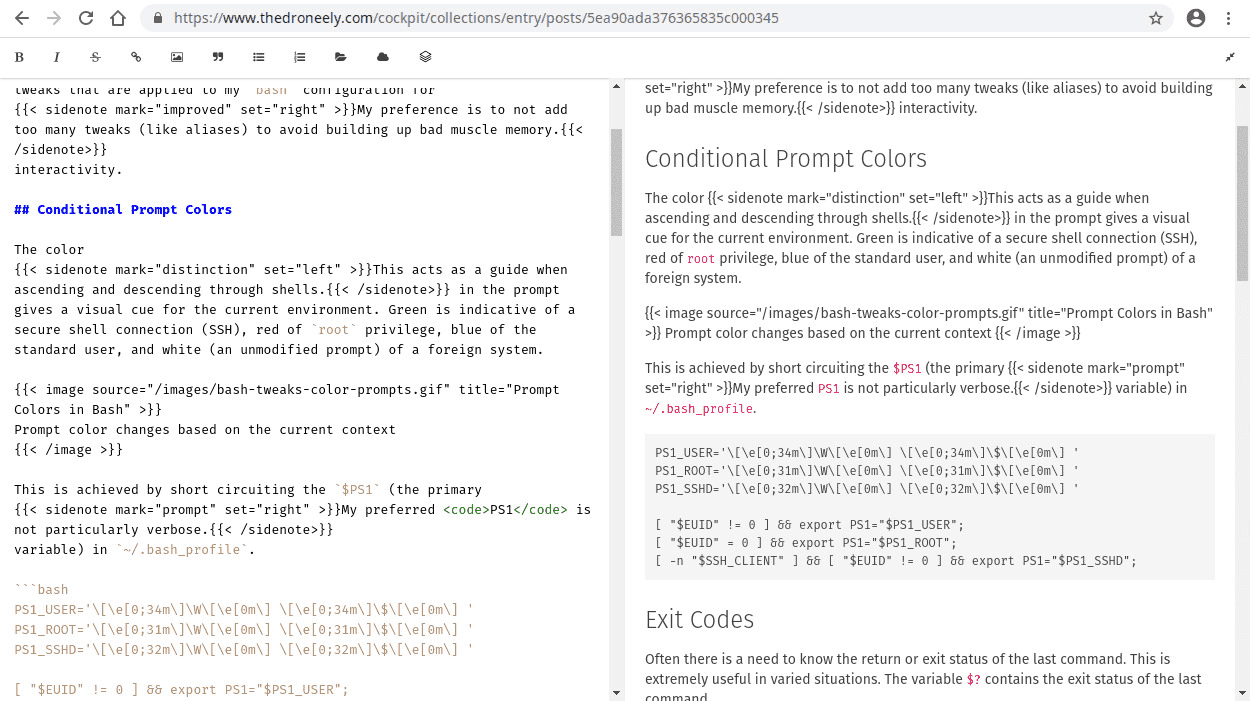
Task: Click the green '<code>' tag in editor
Action: tap(466, 509)
